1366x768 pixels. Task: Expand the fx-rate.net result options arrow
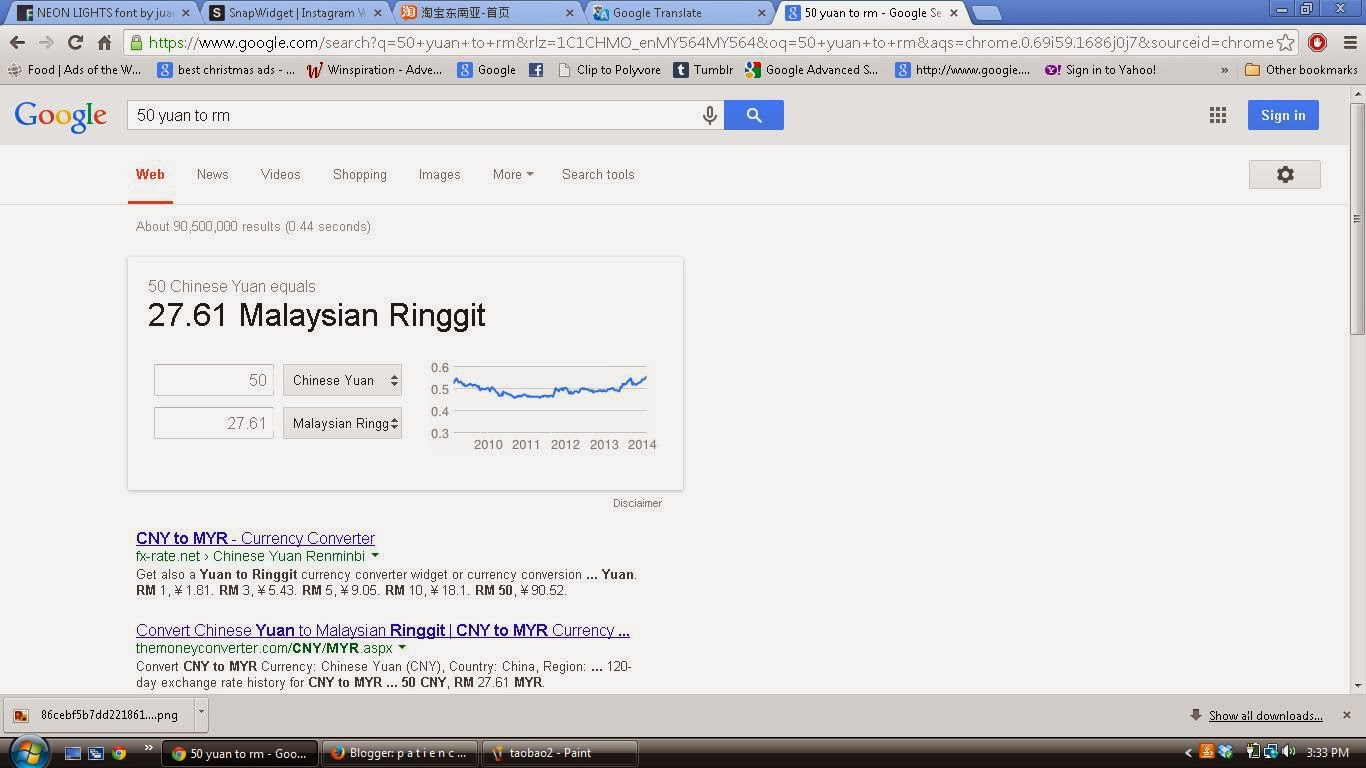[376, 555]
